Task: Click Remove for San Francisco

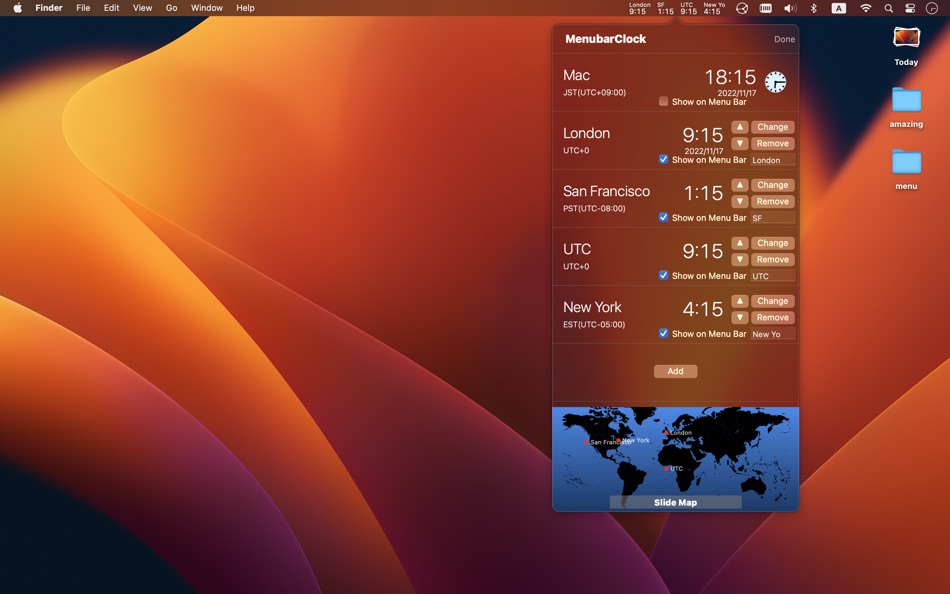Action: [772, 201]
